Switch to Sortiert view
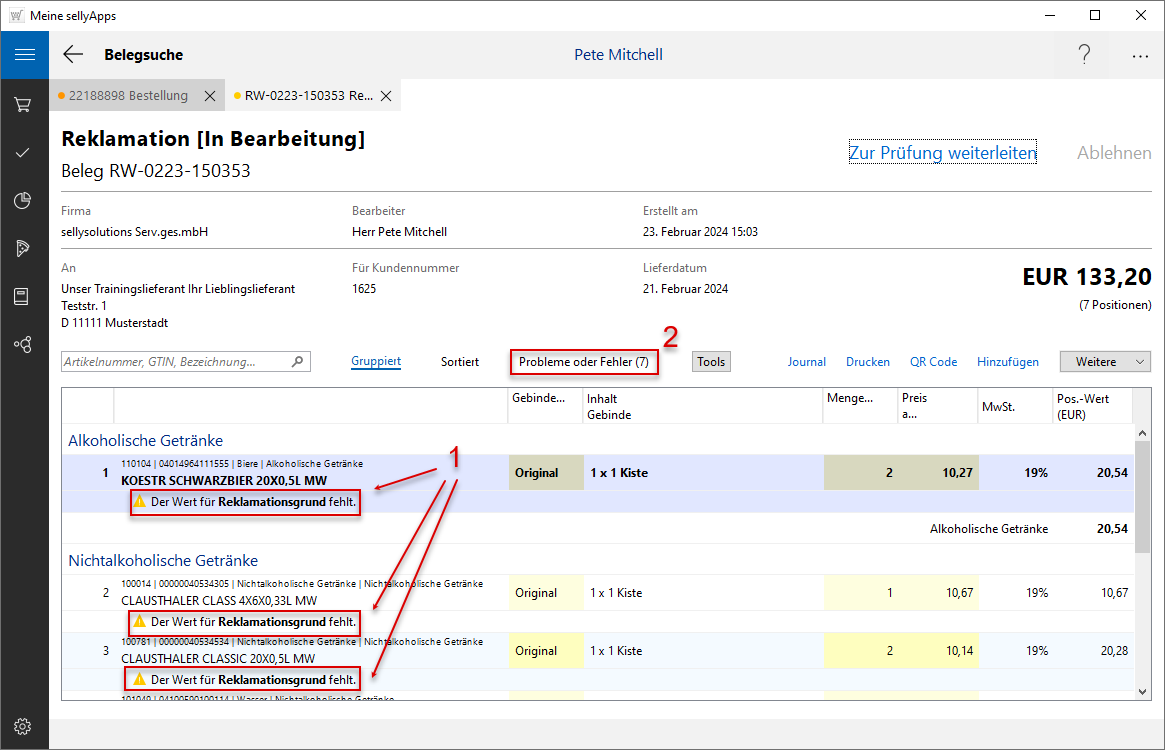 (x=460, y=362)
